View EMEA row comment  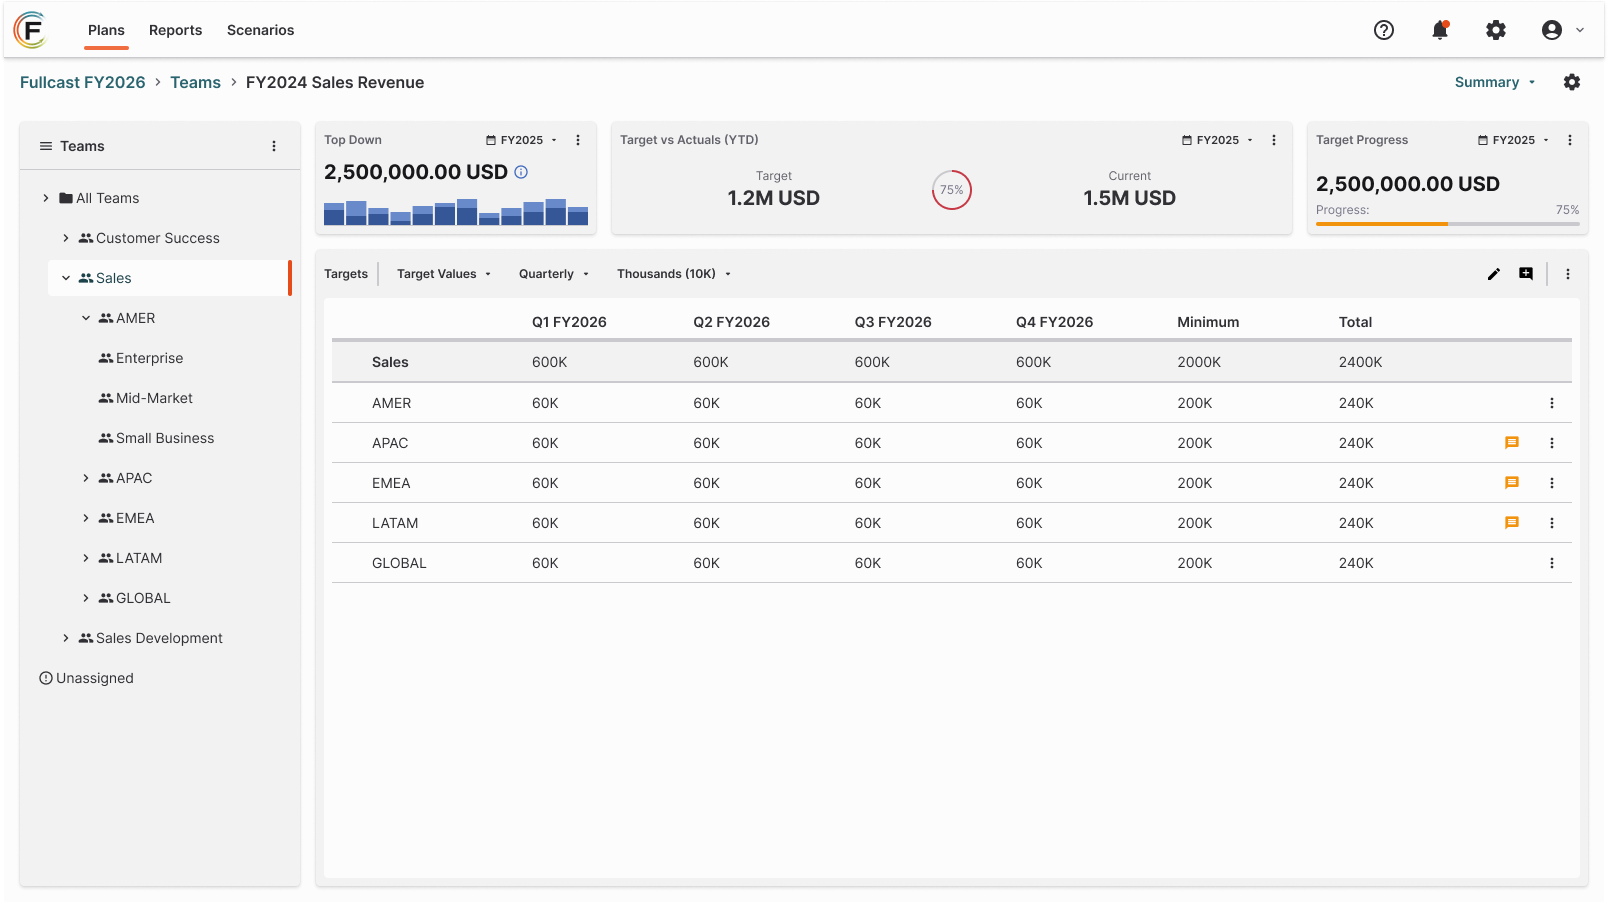1512,483
